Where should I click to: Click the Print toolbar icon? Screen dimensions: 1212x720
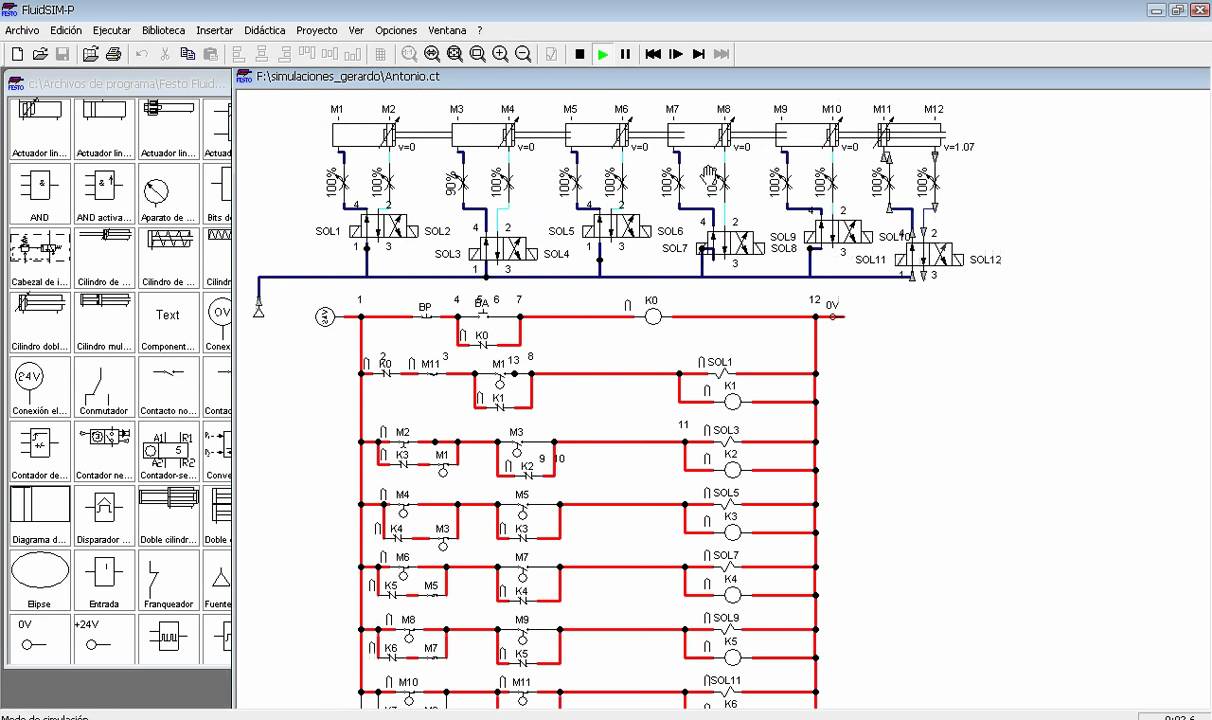pos(113,54)
